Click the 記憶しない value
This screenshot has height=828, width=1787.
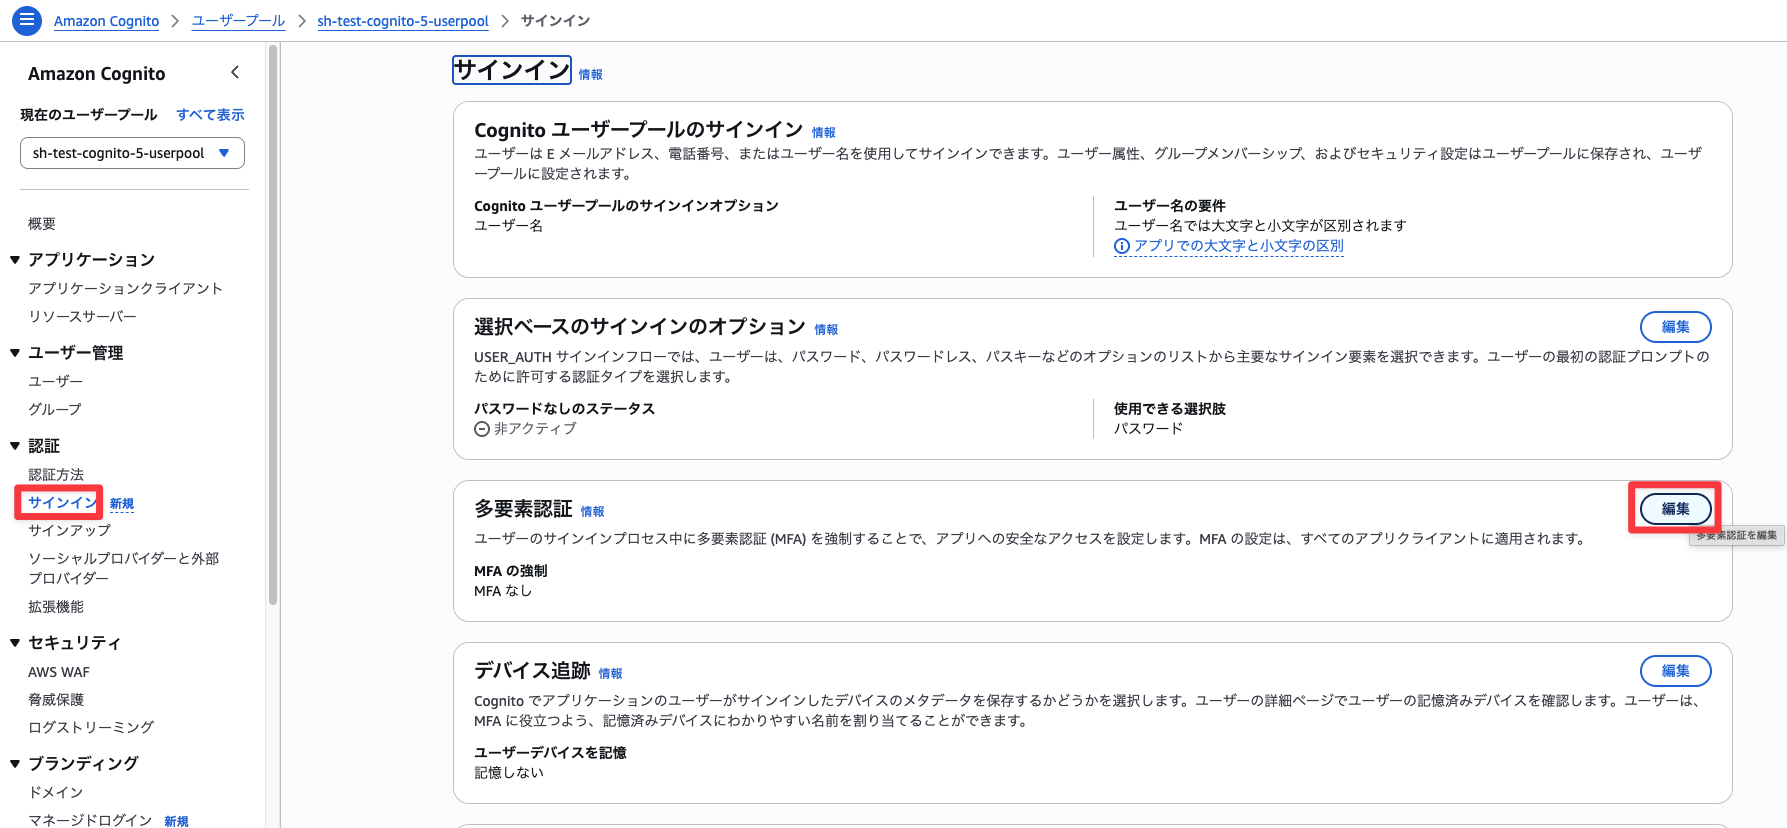(x=509, y=773)
